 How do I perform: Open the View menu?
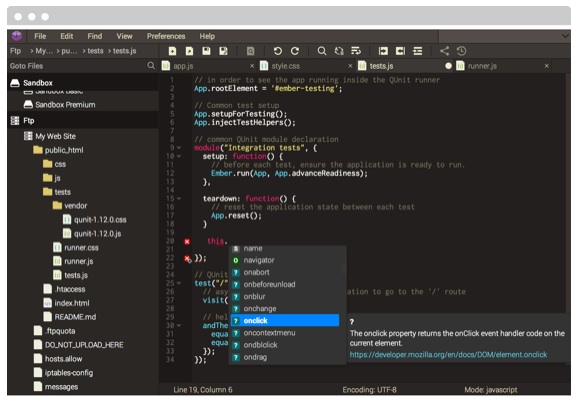point(124,36)
